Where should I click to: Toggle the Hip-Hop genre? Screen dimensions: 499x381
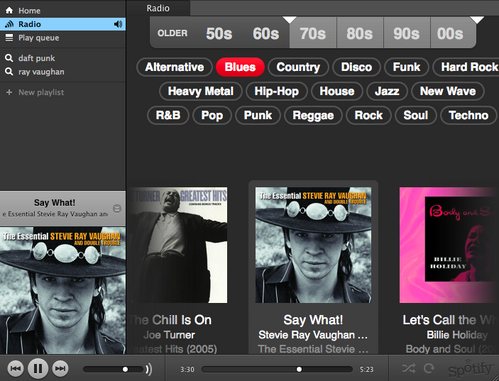276,91
